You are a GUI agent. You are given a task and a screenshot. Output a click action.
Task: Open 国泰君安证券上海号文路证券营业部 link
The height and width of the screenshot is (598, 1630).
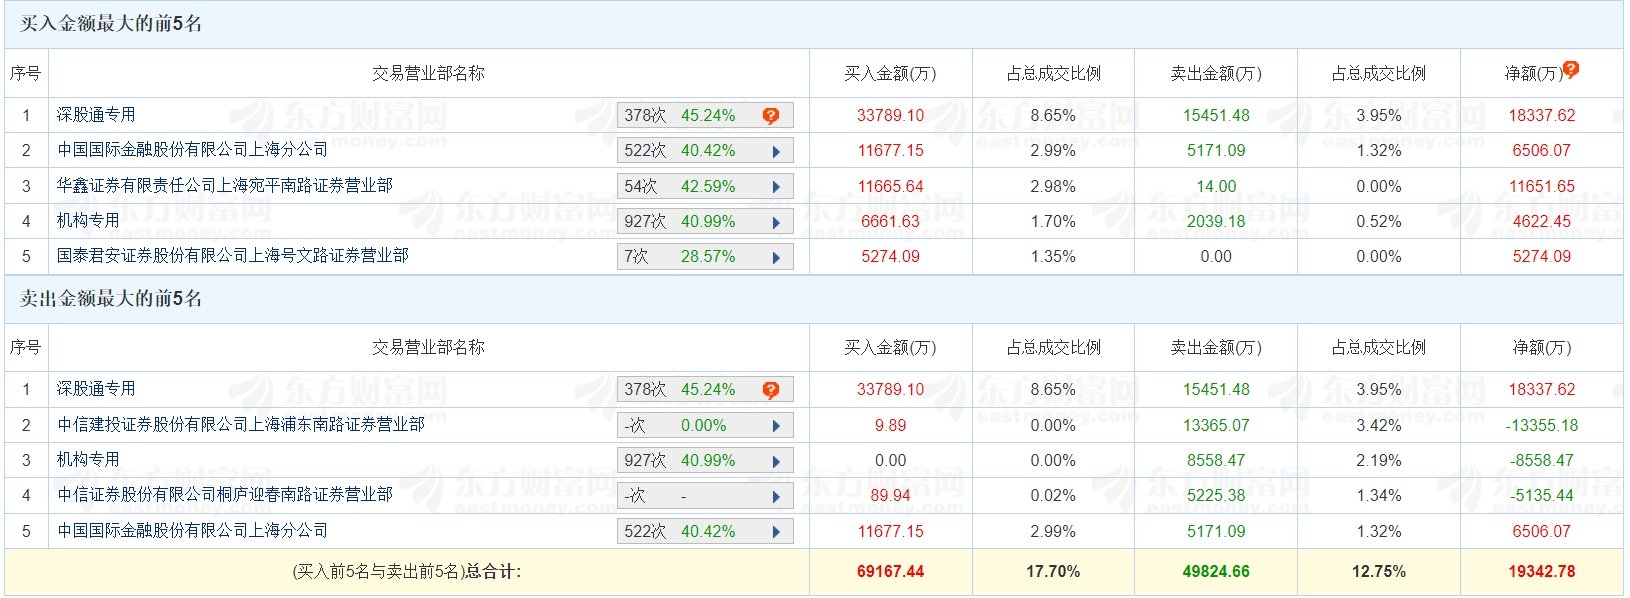click(x=233, y=256)
